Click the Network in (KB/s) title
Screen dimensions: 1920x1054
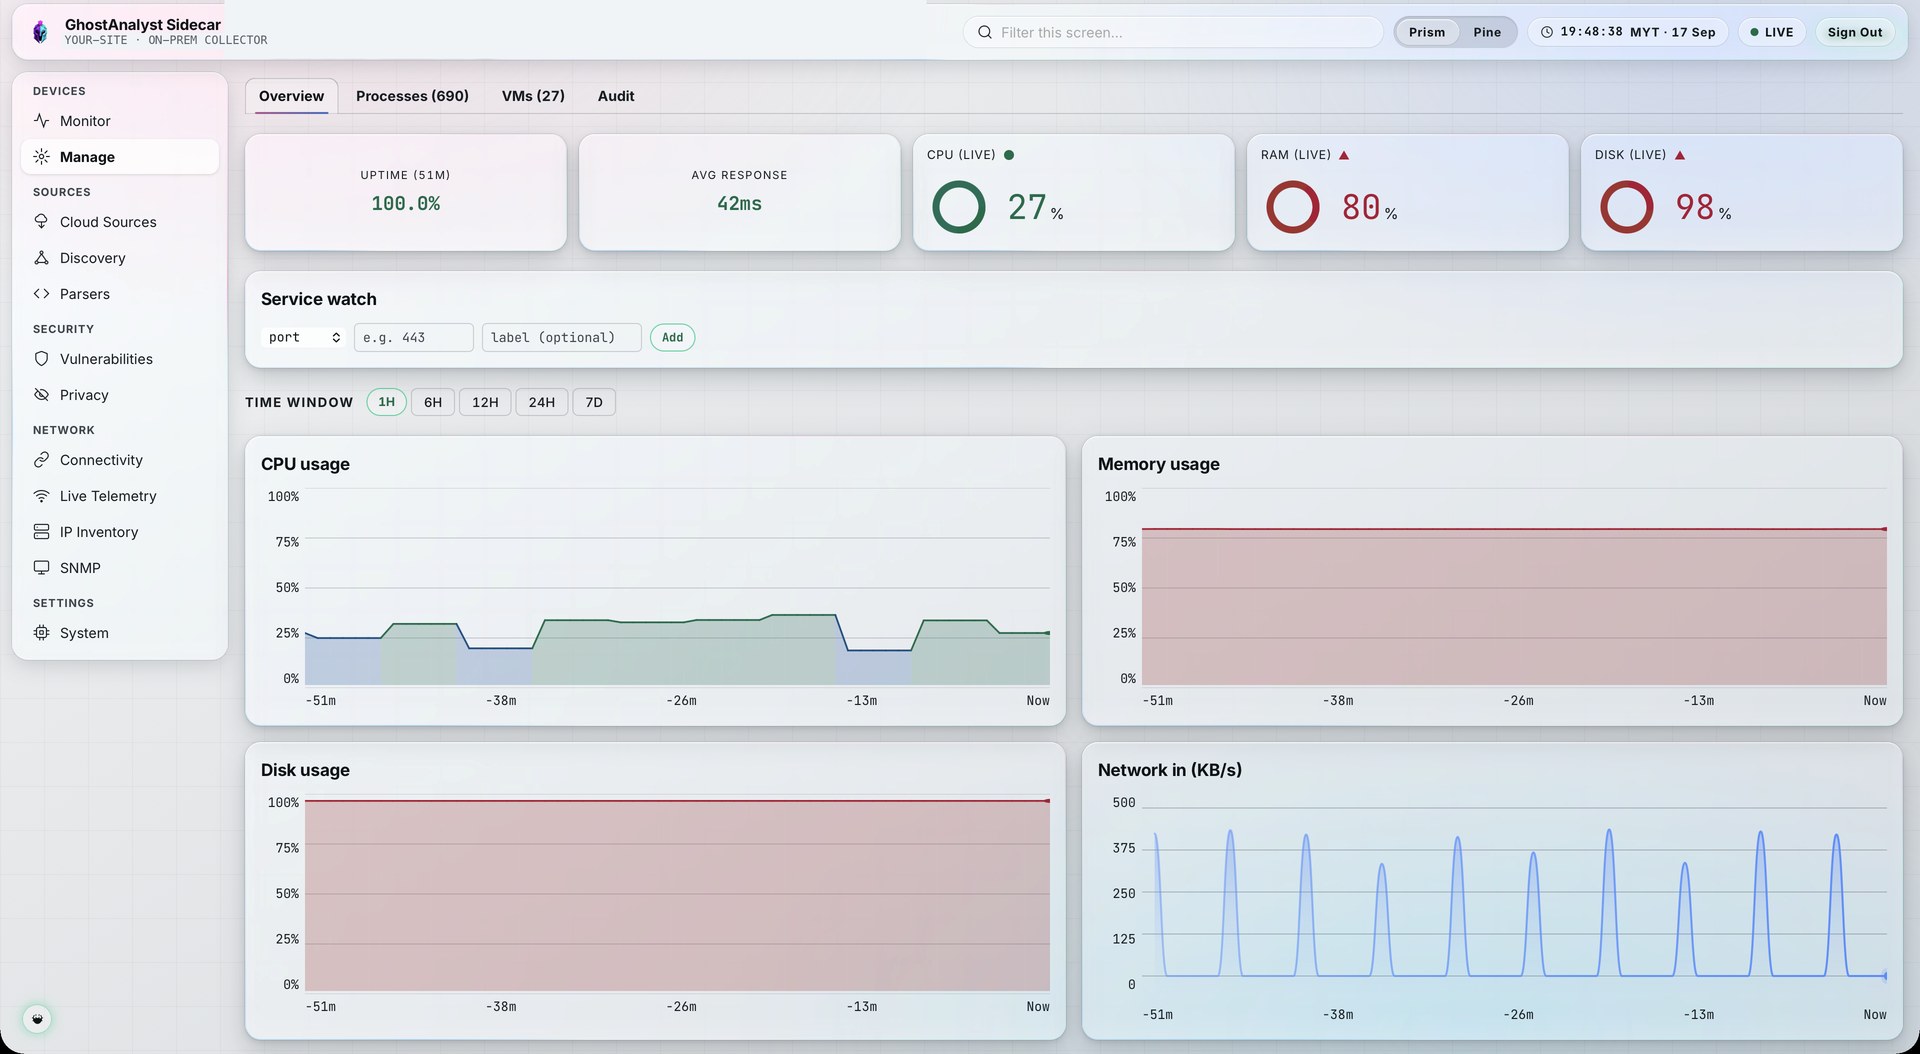point(1170,770)
